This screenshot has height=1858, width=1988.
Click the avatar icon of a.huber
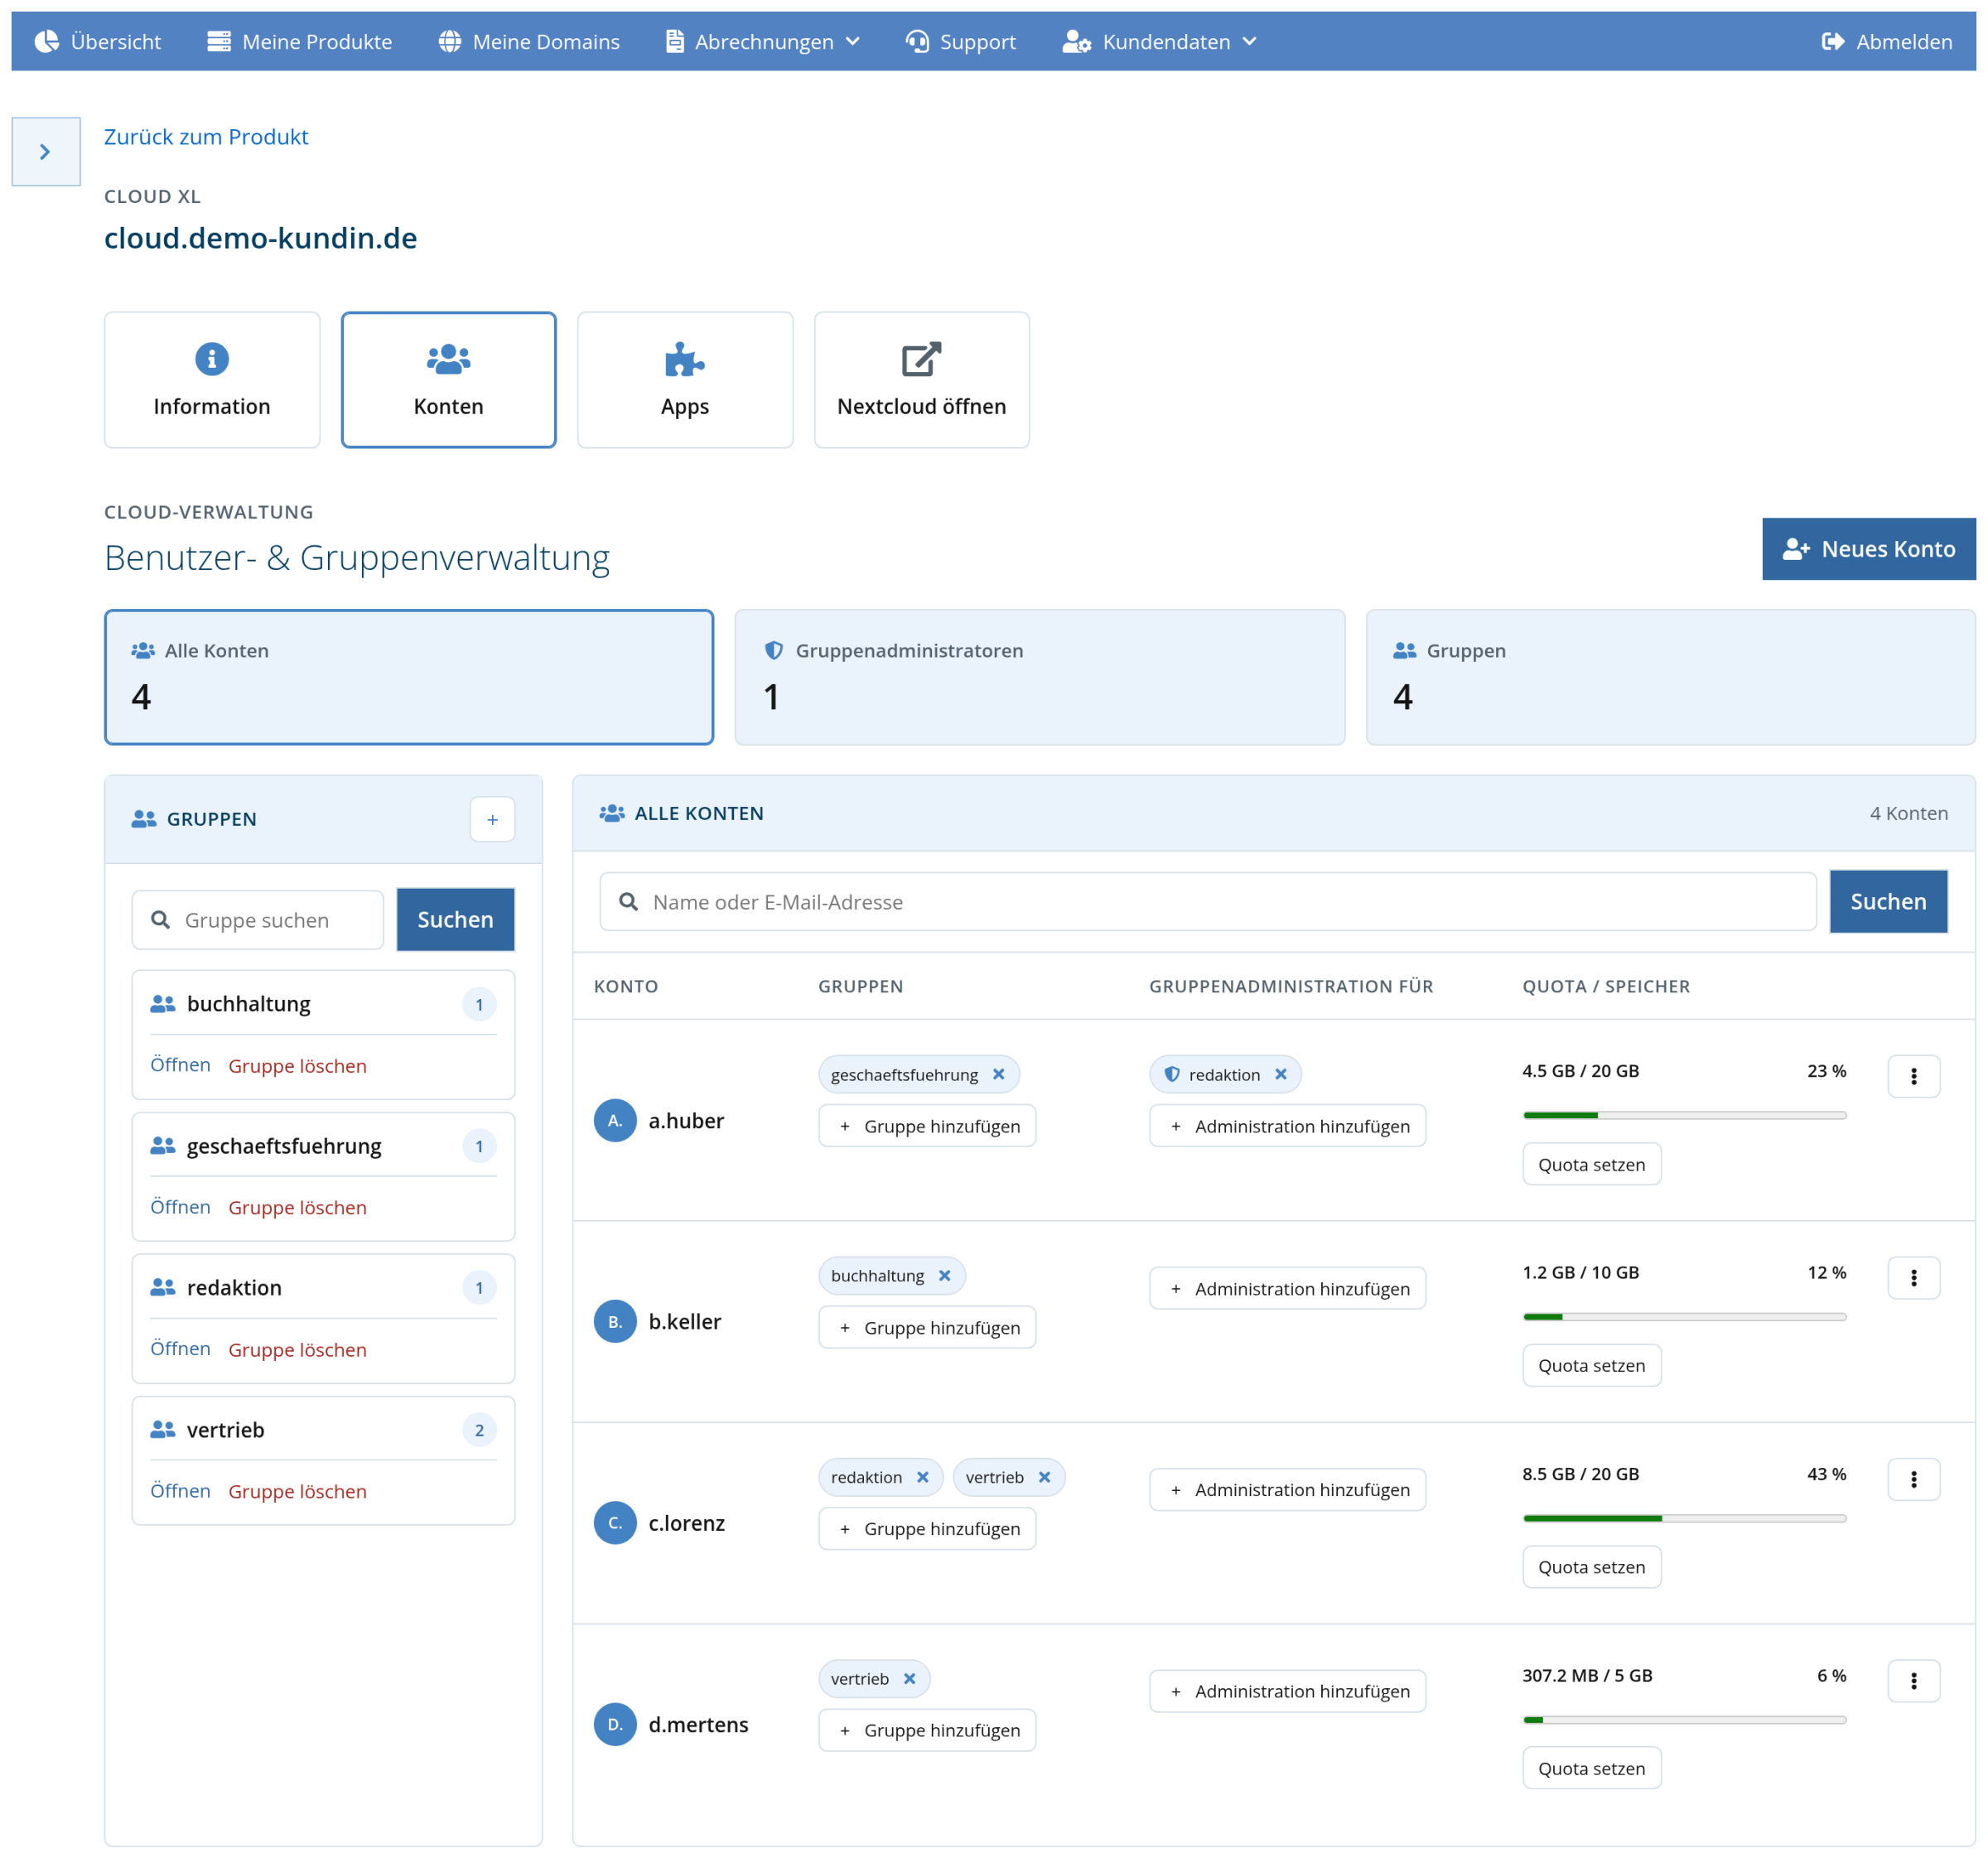click(x=615, y=1120)
